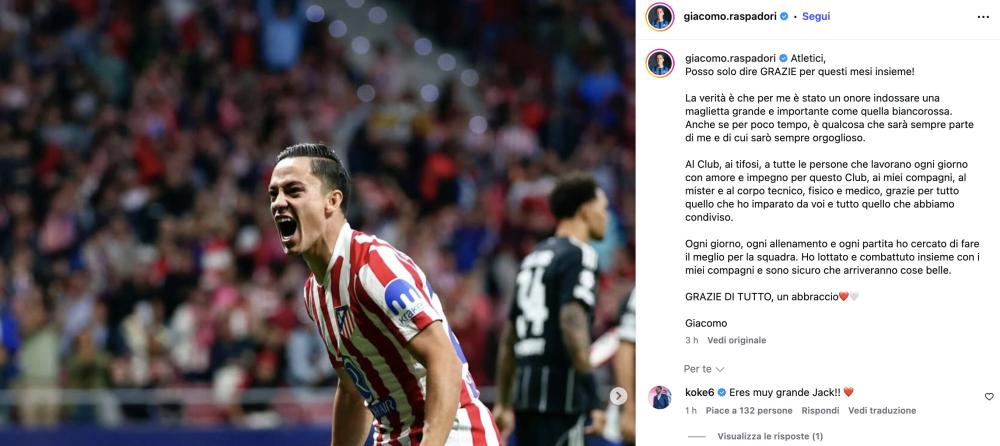Expand replies via 'Visualizza le risposte (1)'
Viewport: 1000px width, 446px height.
click(x=770, y=436)
